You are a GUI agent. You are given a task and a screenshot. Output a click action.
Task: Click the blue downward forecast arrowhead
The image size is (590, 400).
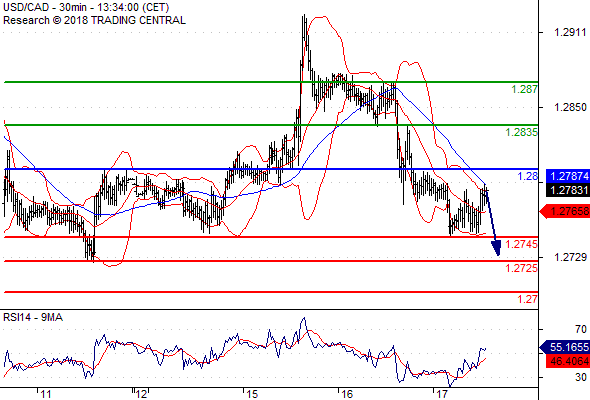pos(496,248)
